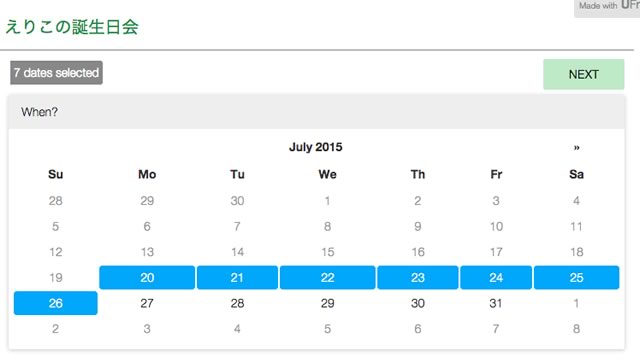This screenshot has width=640, height=363.
Task: Click the 7 dates selected badge
Action: coord(56,73)
